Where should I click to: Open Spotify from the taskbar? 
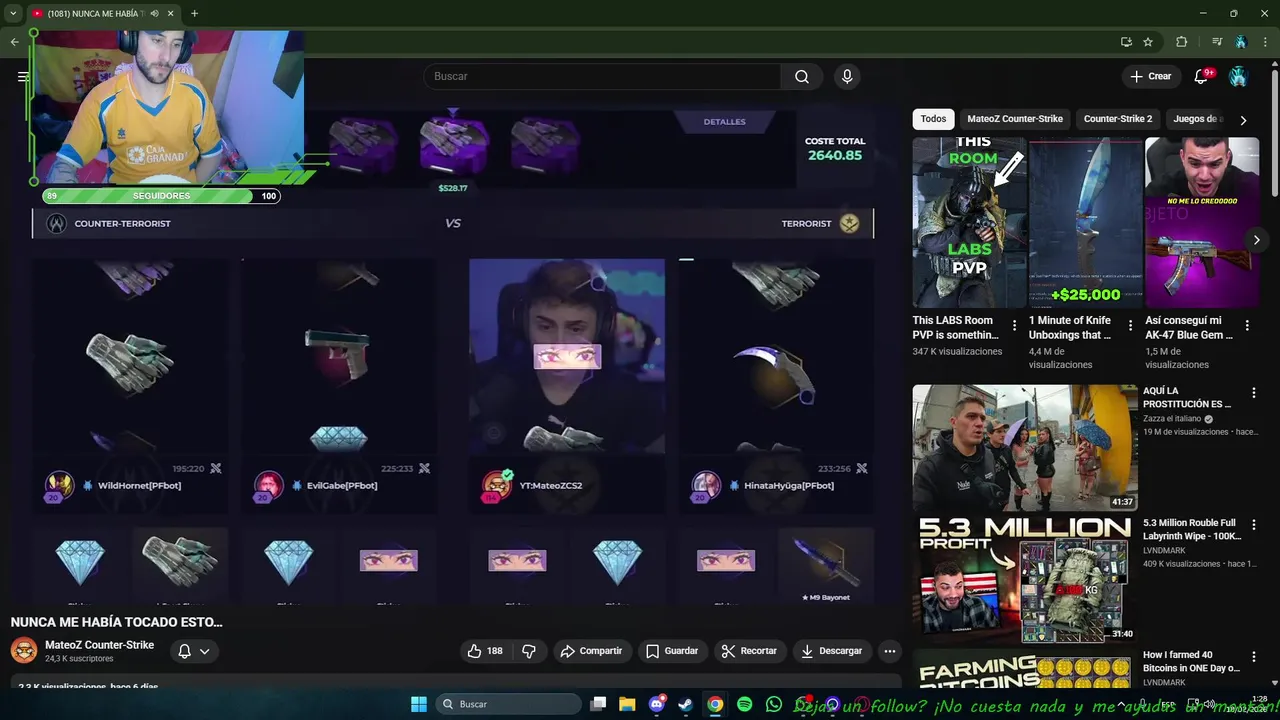point(744,704)
